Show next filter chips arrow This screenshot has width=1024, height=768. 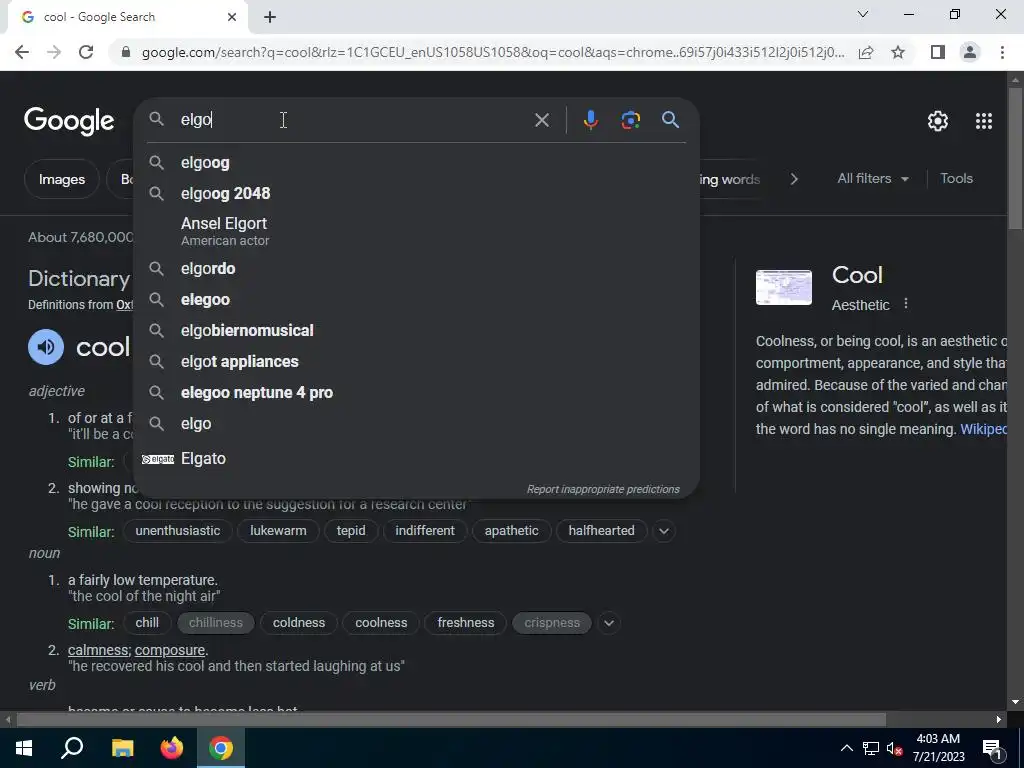(793, 179)
